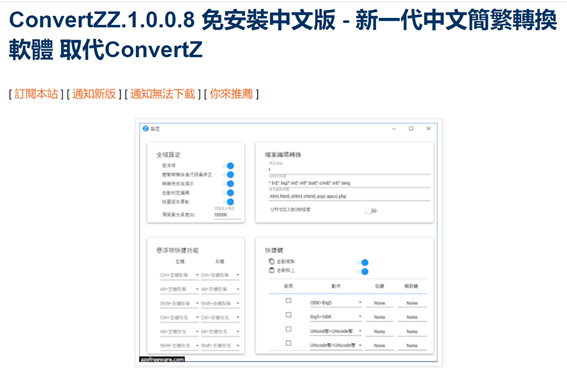
Task: Open the Big5>GBK action dropdown
Action: tap(336, 317)
